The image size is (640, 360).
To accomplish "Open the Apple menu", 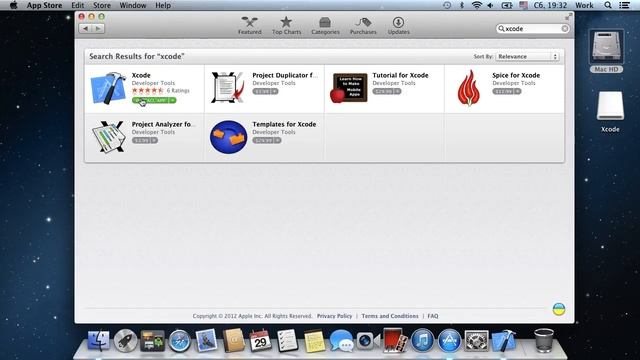I will tap(13, 5).
